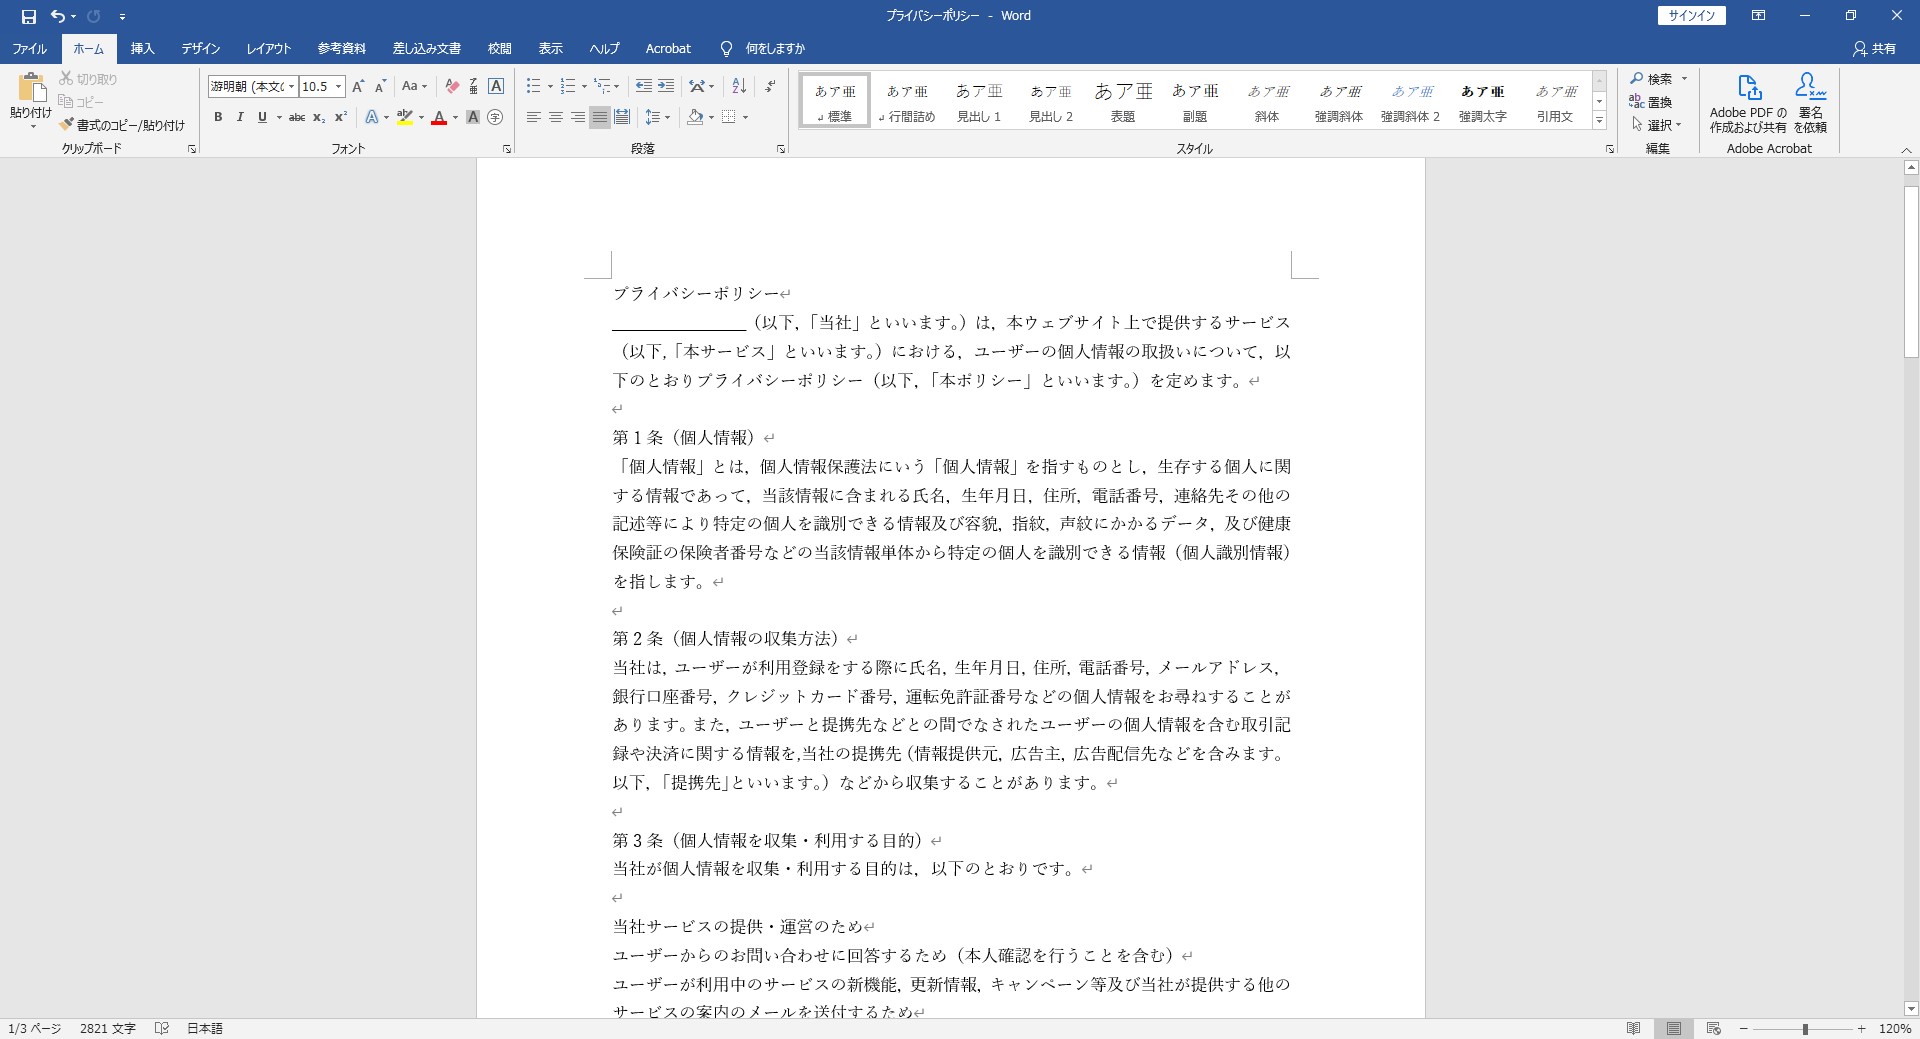1920x1039 pixels.
Task: Click the Share (共有) button
Action: click(1874, 48)
